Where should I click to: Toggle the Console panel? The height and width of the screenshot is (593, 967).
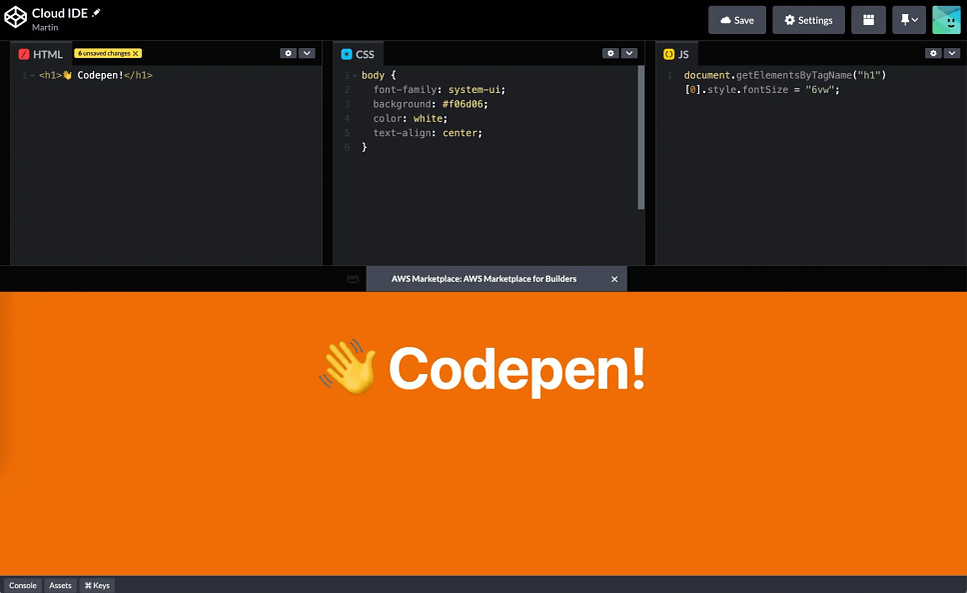pos(22,585)
